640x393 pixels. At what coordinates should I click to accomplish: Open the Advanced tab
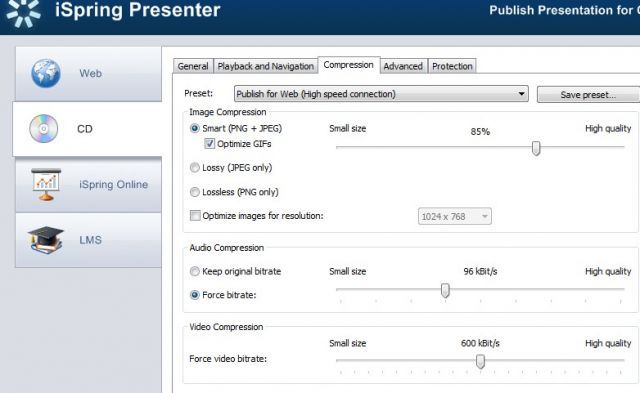[x=403, y=66]
